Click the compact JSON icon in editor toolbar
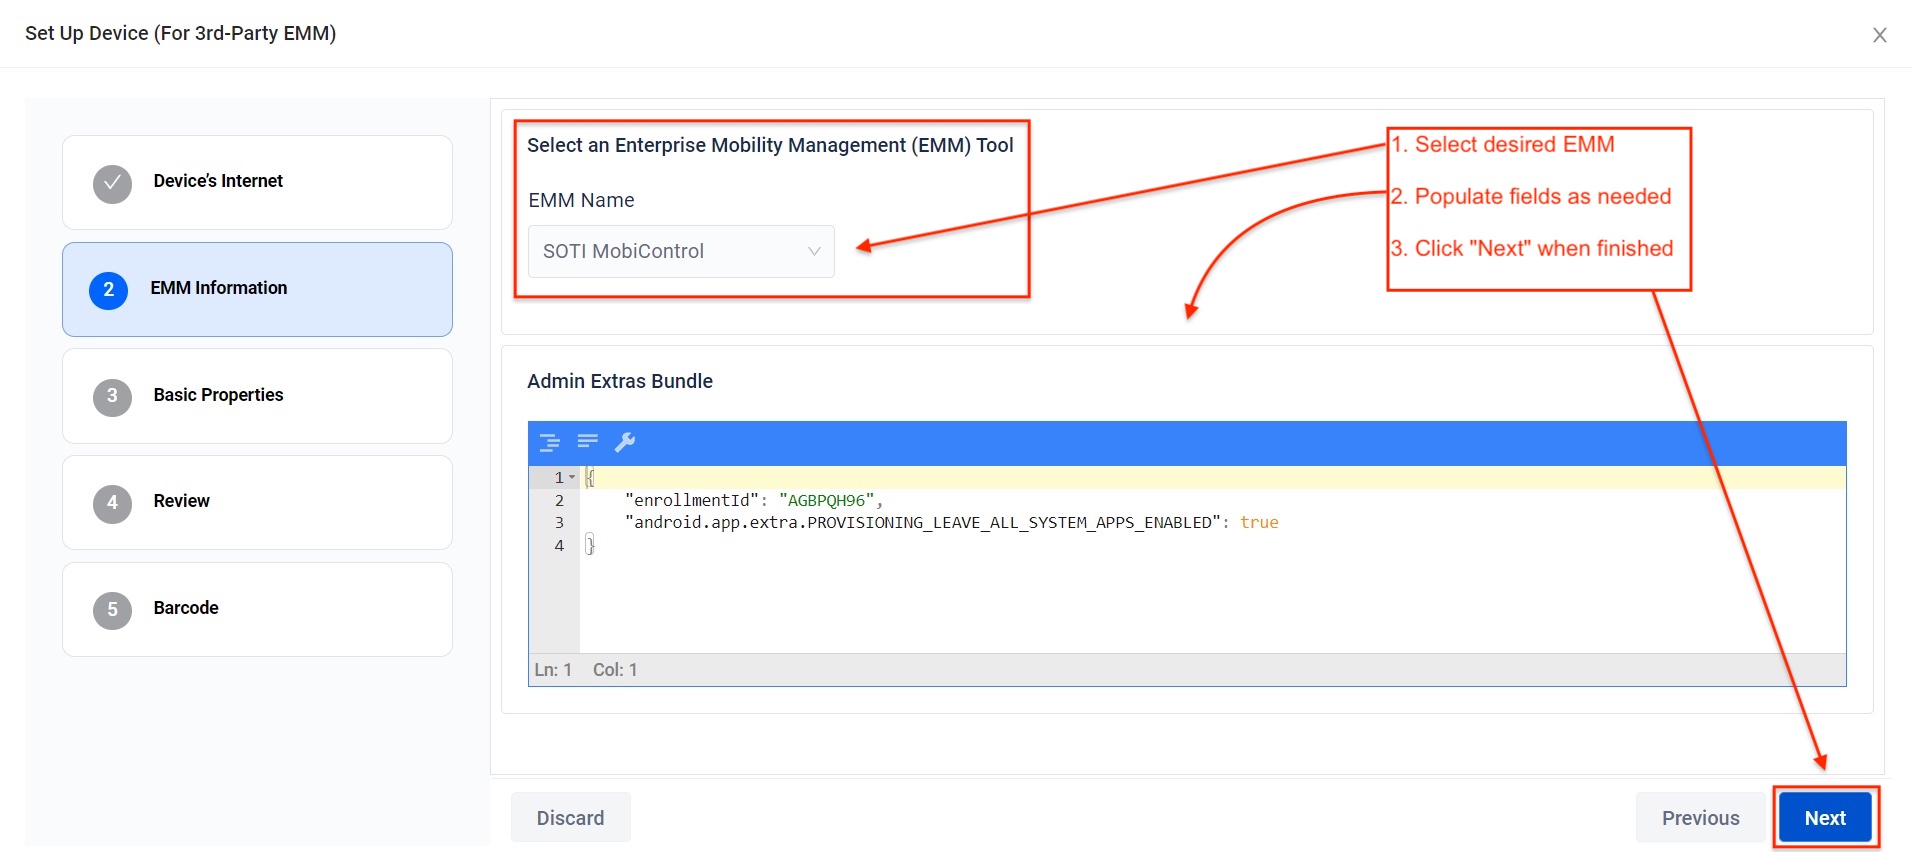 587,442
